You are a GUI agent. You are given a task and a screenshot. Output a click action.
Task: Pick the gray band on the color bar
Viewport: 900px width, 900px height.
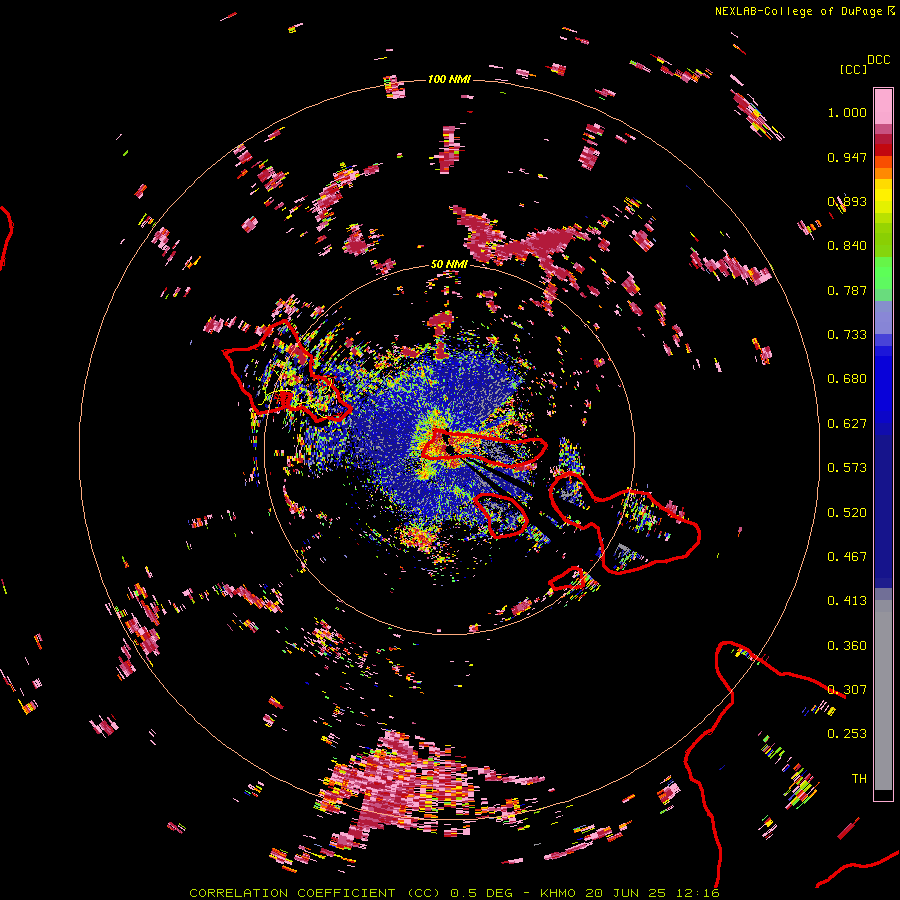(x=883, y=695)
